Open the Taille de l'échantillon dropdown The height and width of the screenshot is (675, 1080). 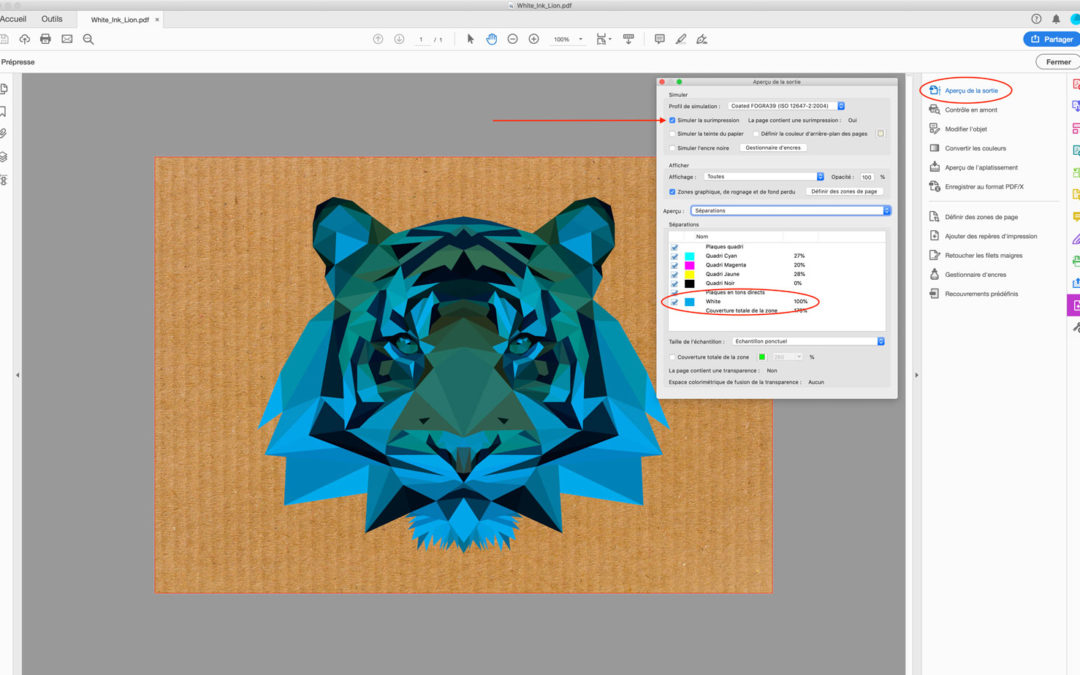(808, 341)
